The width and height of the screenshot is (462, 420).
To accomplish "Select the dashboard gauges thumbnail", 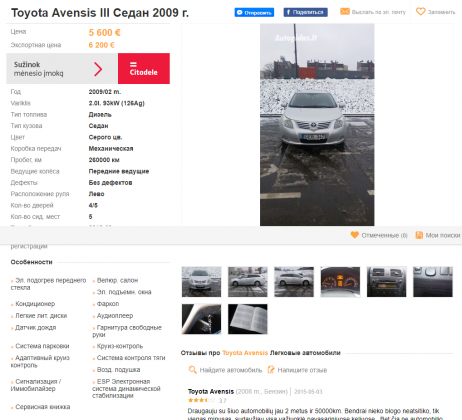I will pos(340,282).
